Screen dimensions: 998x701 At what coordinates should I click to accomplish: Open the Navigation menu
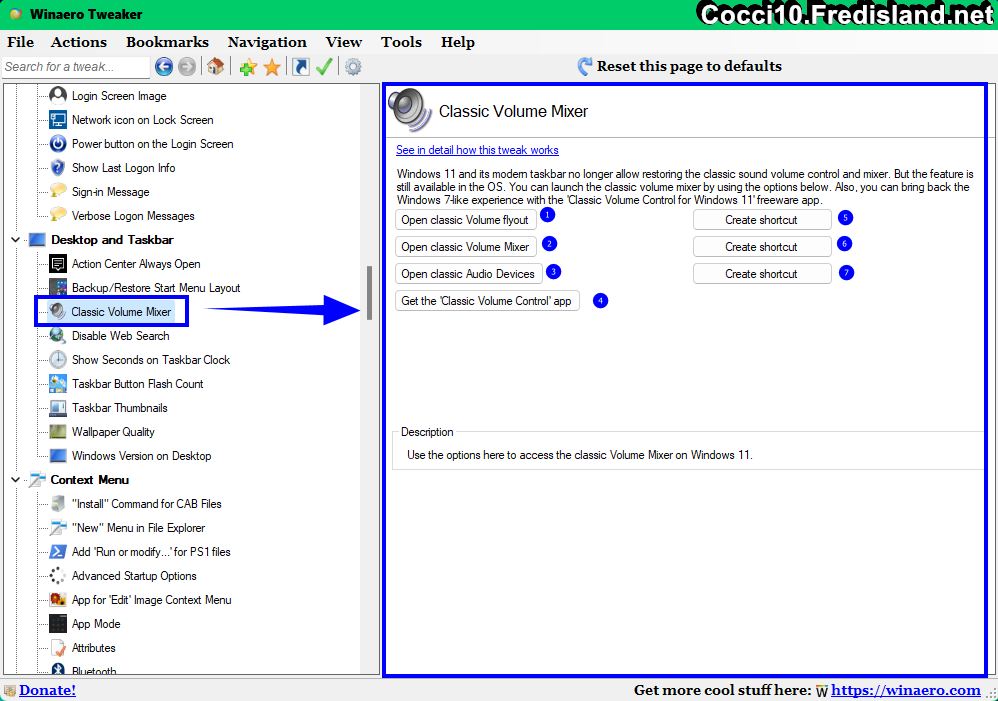point(267,42)
